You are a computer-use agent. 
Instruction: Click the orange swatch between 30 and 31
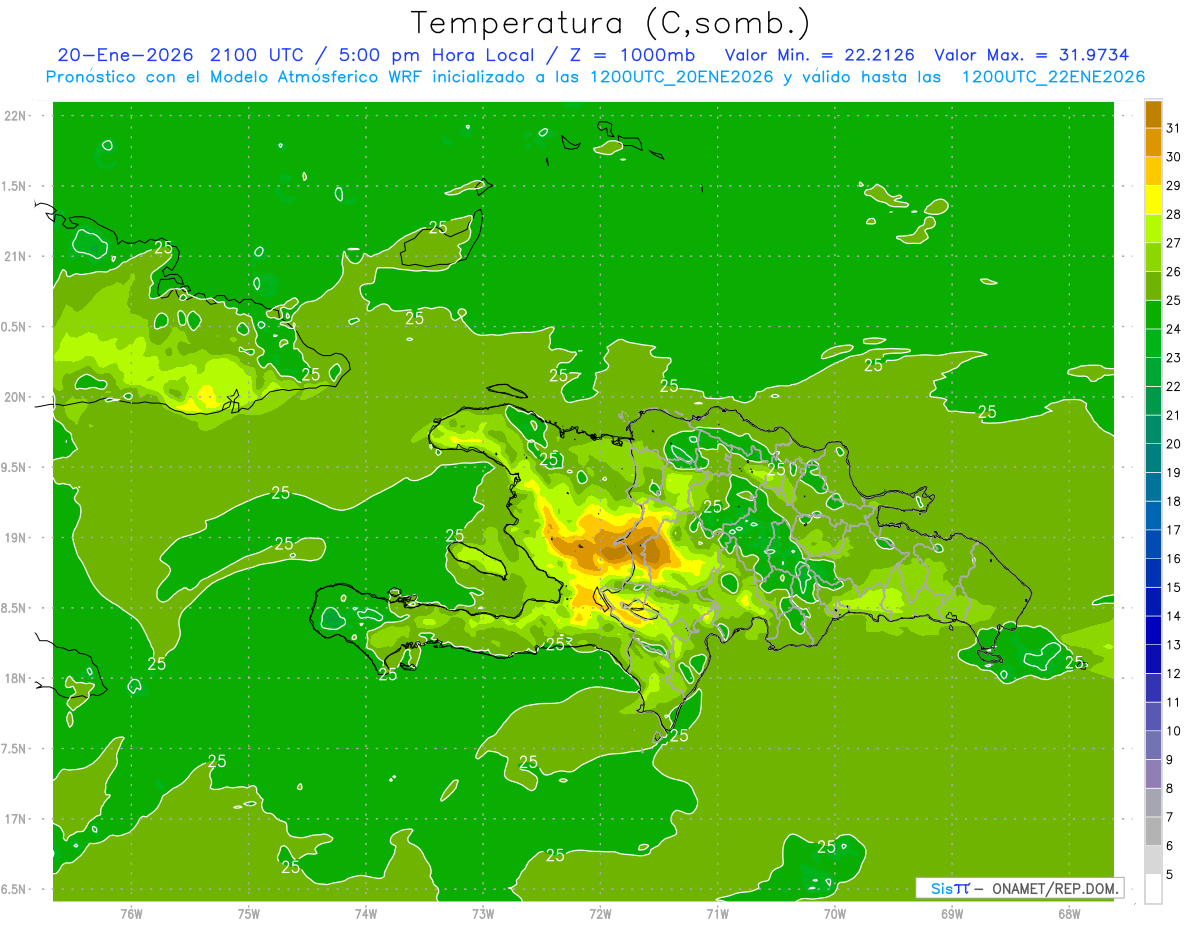click(1153, 142)
